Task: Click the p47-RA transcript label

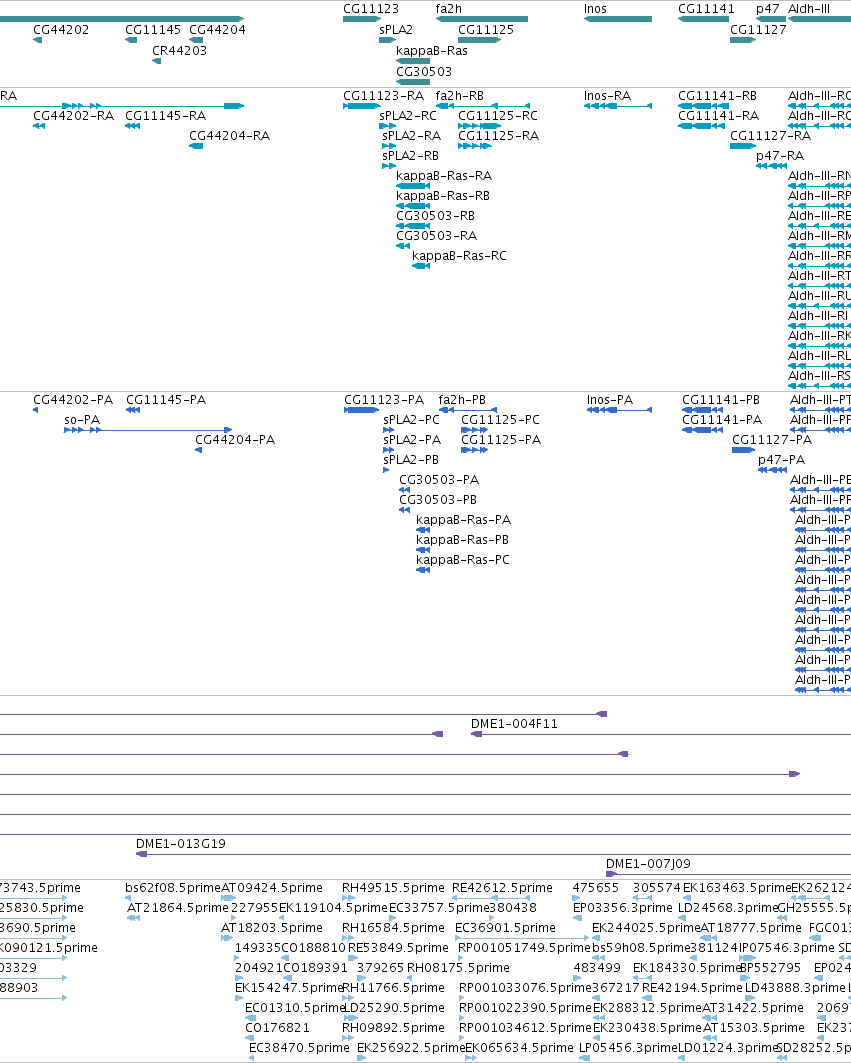Action: (x=780, y=156)
